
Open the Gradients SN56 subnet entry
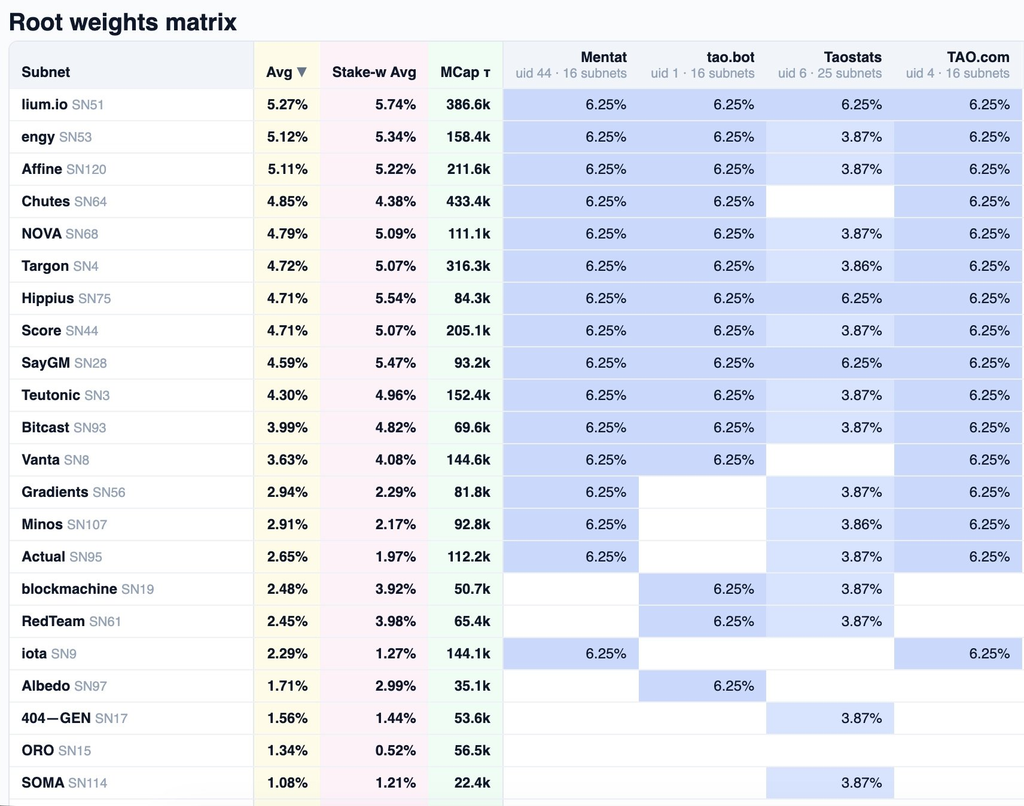(x=73, y=492)
